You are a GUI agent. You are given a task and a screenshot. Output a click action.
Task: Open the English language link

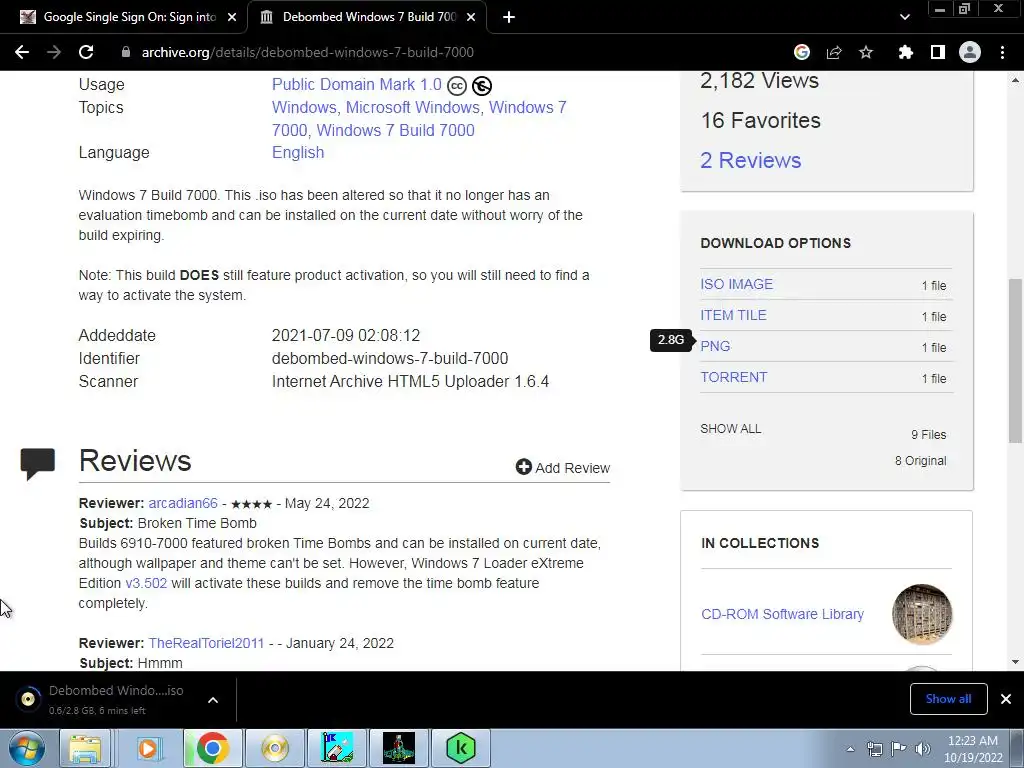(298, 152)
